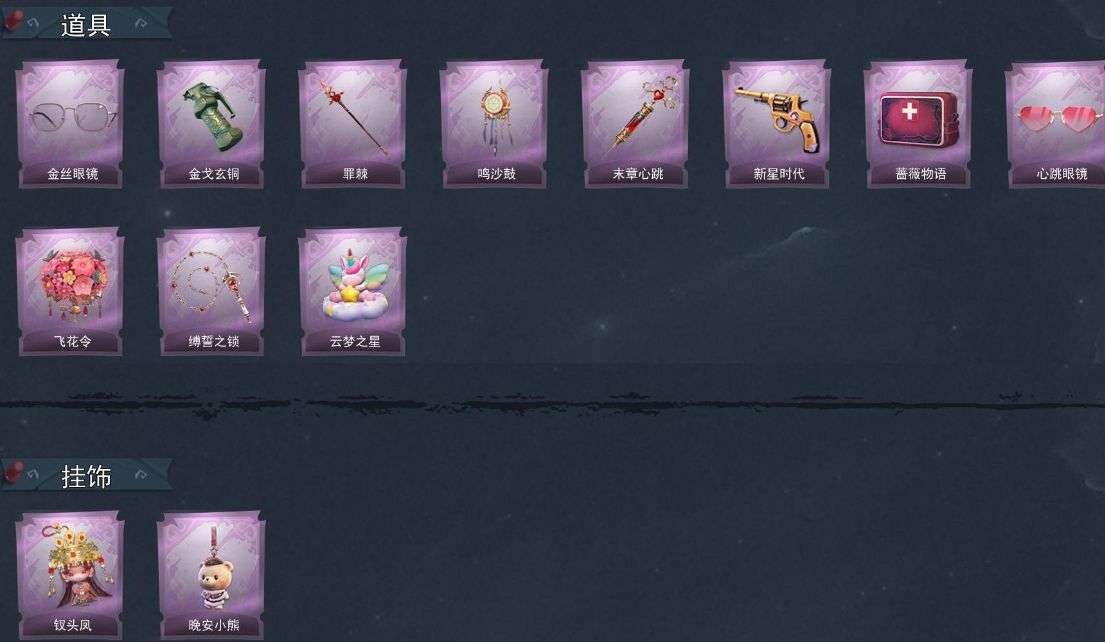Click the 云梦之星 name label
1105x642 pixels.
(355, 342)
